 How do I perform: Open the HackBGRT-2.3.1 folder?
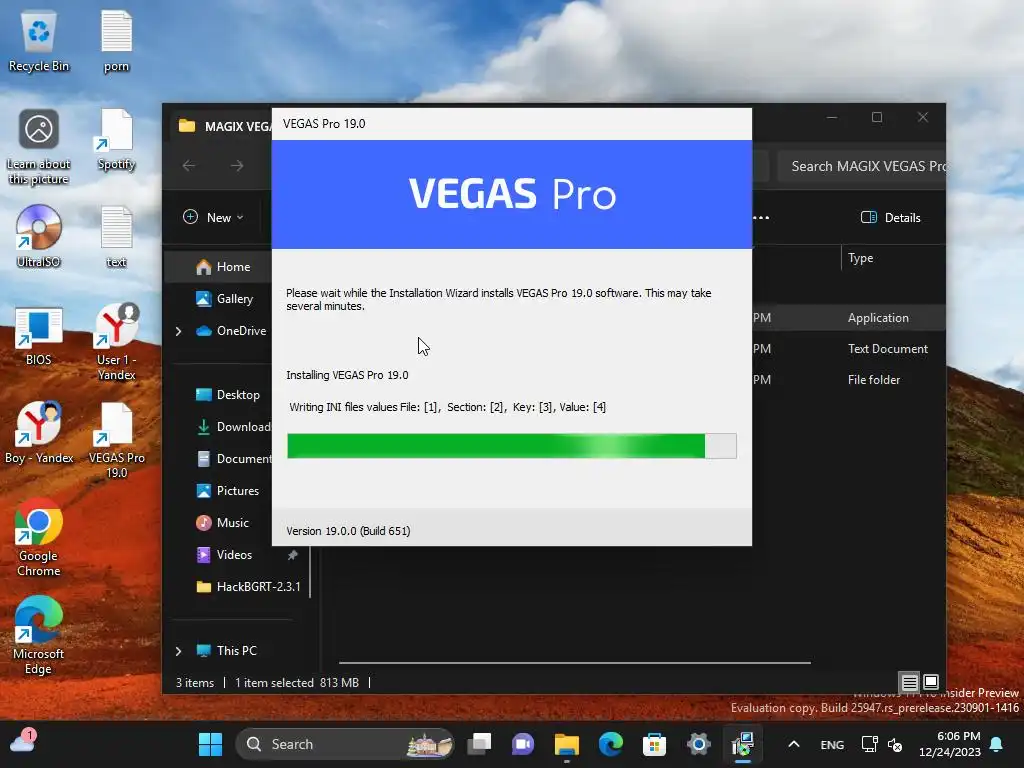point(248,586)
